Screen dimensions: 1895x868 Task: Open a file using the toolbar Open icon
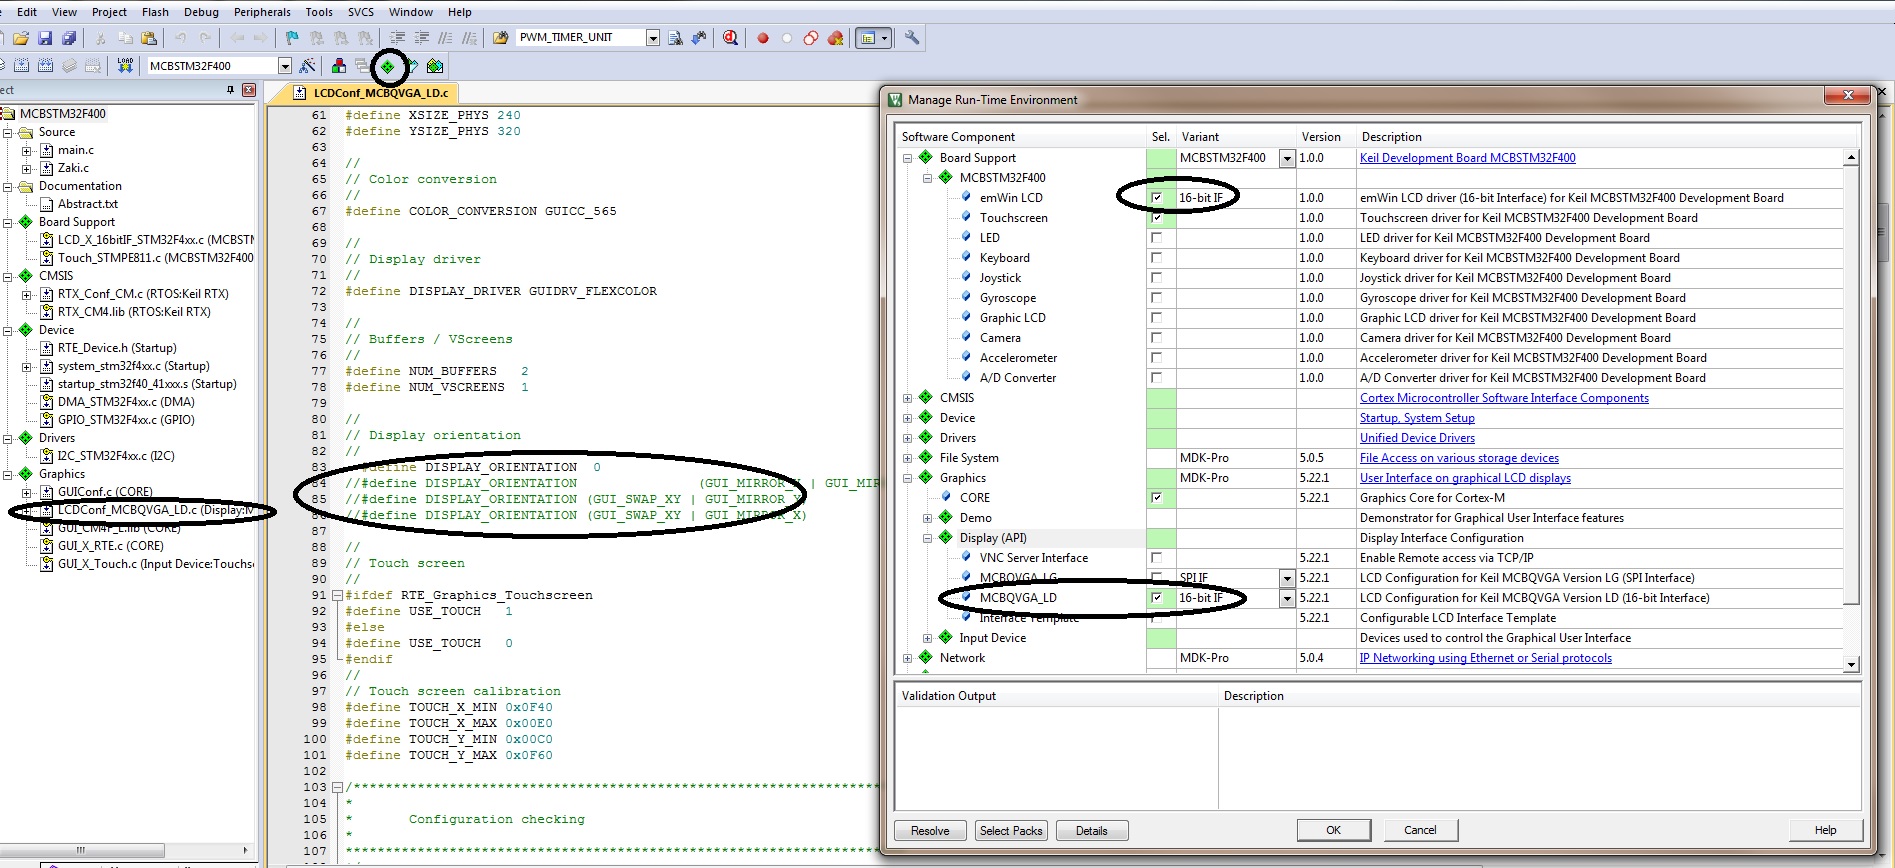(x=21, y=38)
